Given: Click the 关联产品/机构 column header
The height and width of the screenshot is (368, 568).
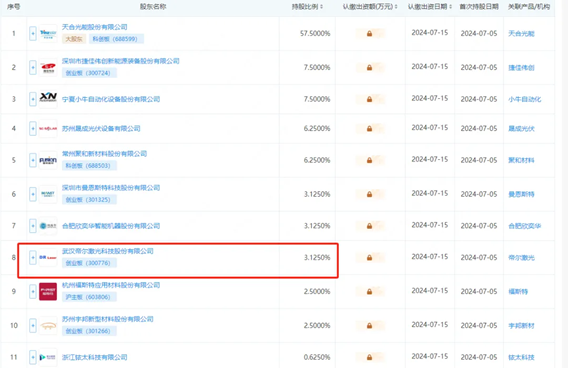Looking at the screenshot, I should coord(529,7).
